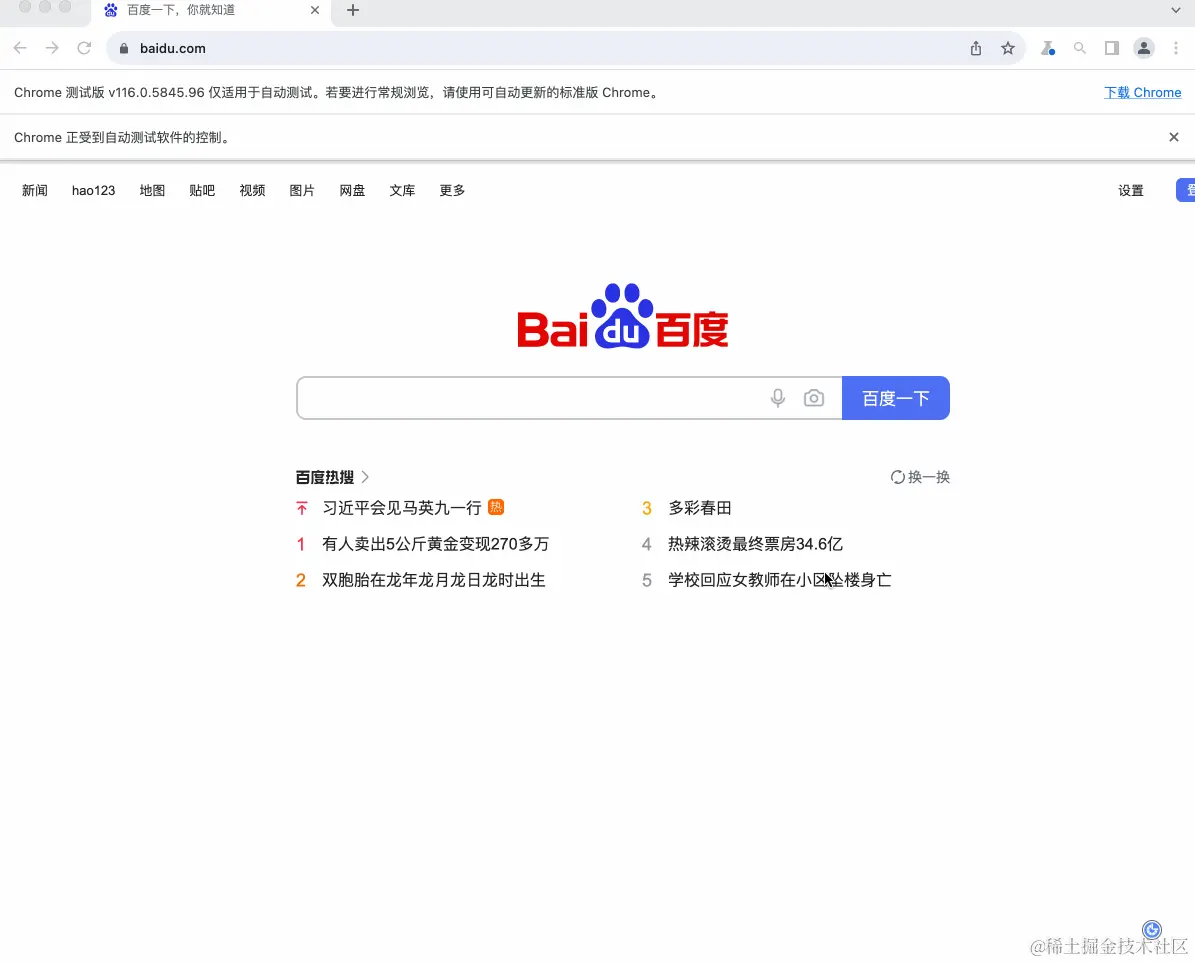
Task: Open camera image search icon
Action: (x=813, y=397)
